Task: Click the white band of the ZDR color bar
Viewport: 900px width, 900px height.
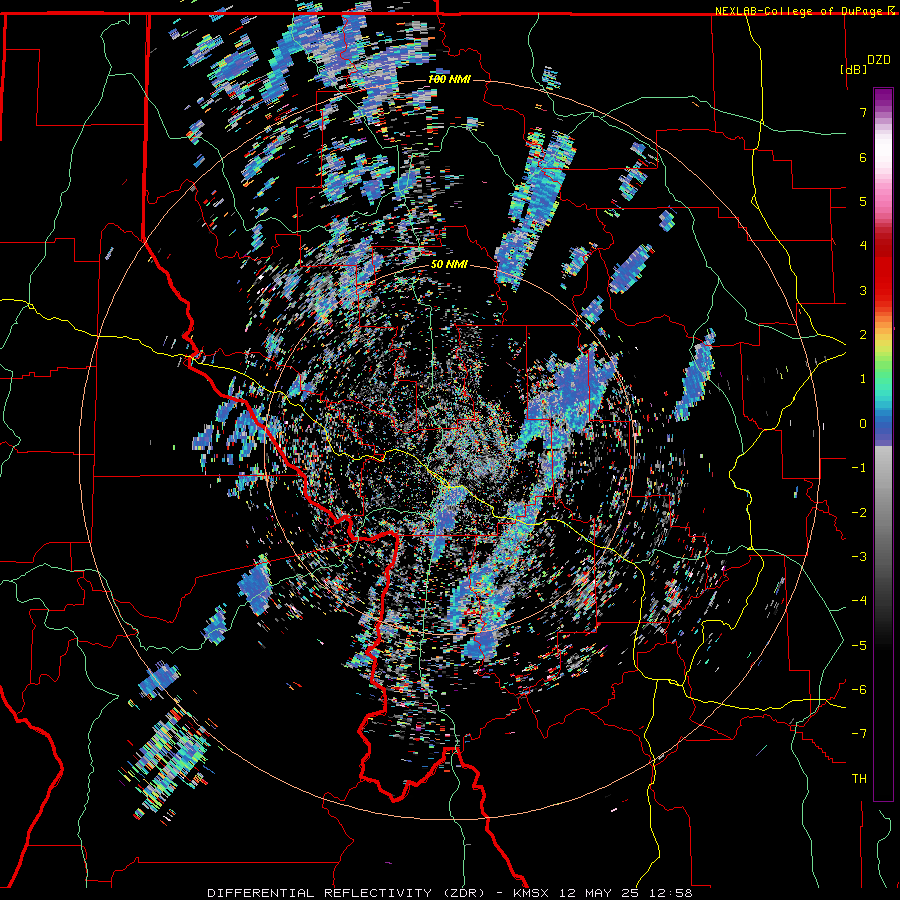Action: 883,149
